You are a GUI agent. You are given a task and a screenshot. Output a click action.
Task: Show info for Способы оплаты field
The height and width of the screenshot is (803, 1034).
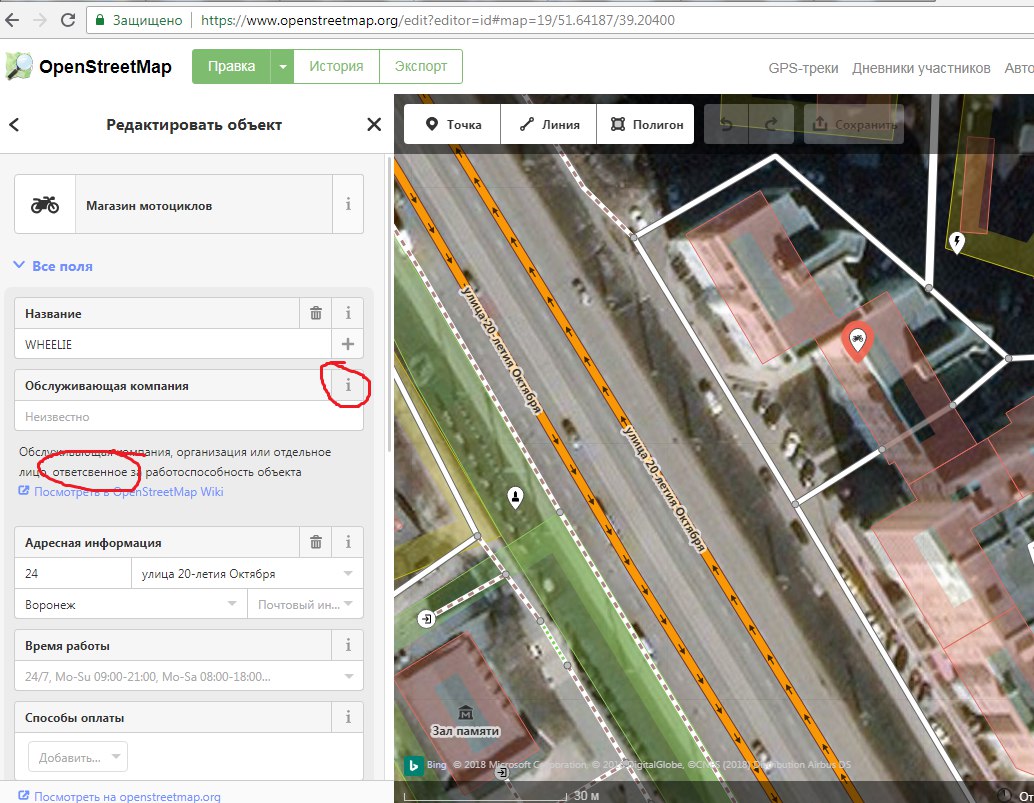[x=348, y=717]
